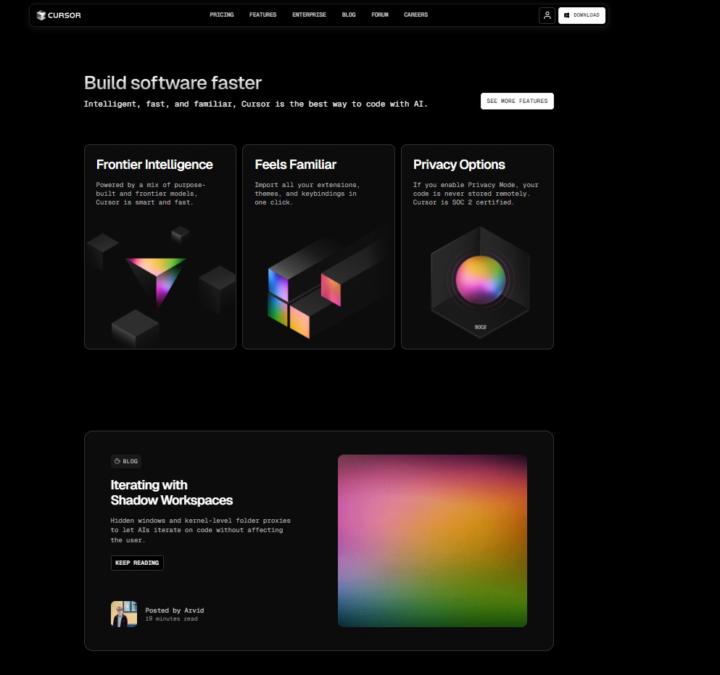Open the Frontier Intelligence card heading
Screen dimensions: 720x675
(x=154, y=165)
